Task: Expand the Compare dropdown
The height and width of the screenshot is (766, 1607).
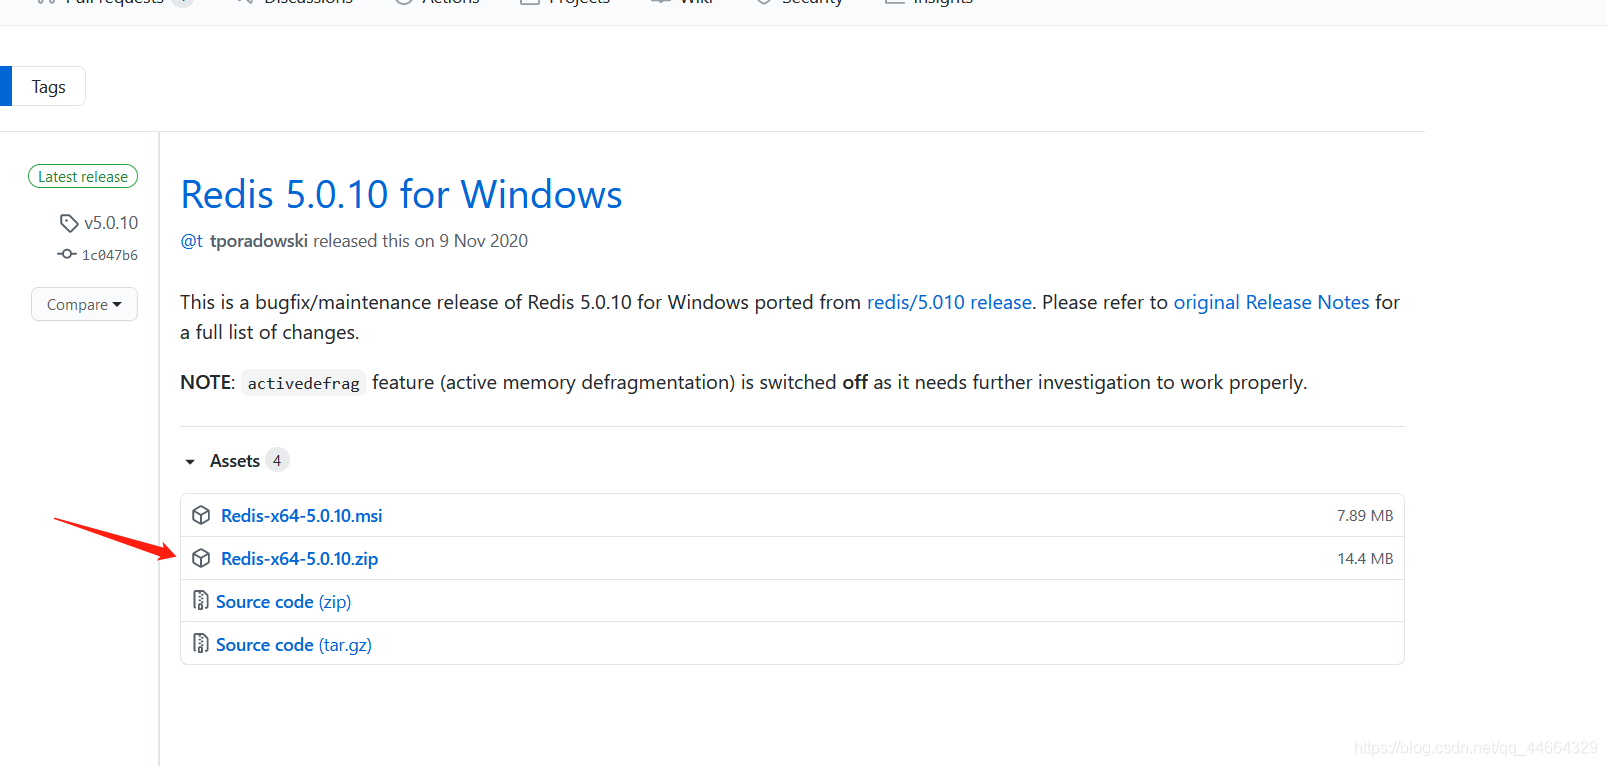Action: (84, 304)
